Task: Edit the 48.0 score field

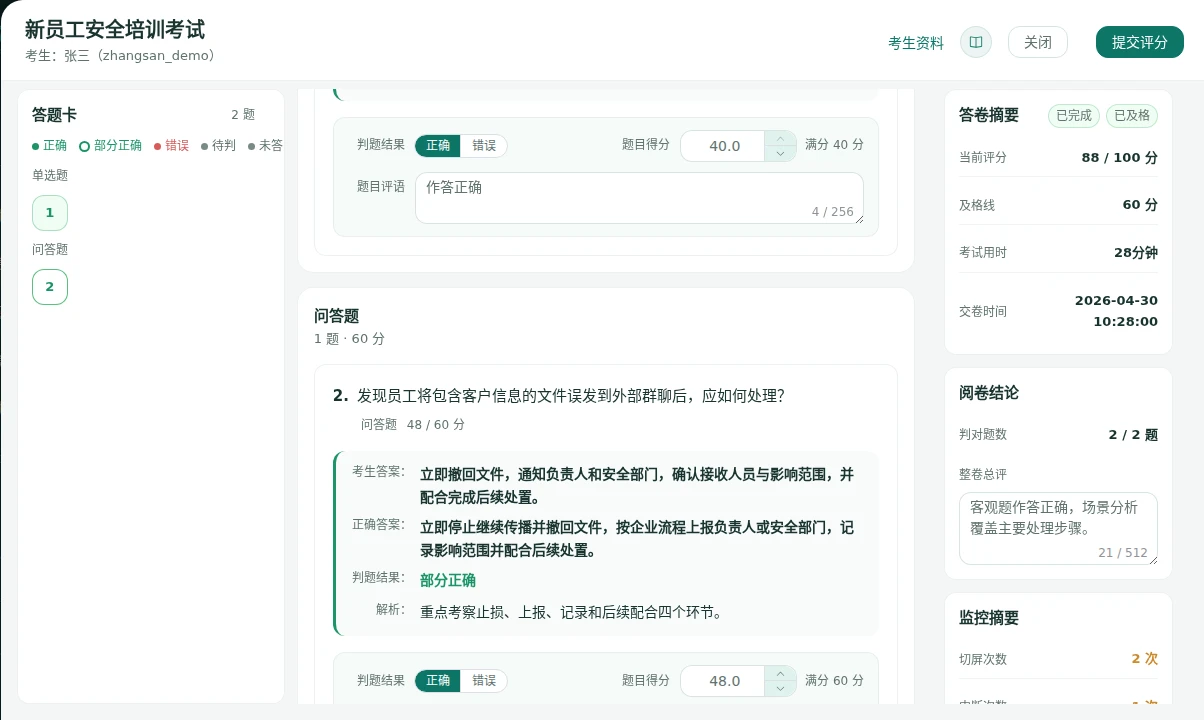Action: [723, 681]
